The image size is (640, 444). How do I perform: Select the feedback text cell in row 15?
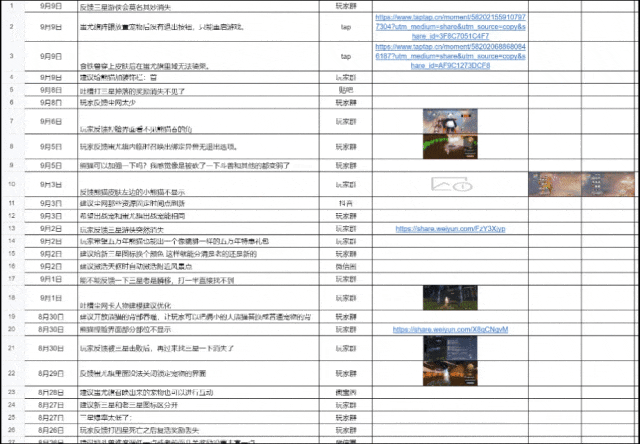coord(198,254)
